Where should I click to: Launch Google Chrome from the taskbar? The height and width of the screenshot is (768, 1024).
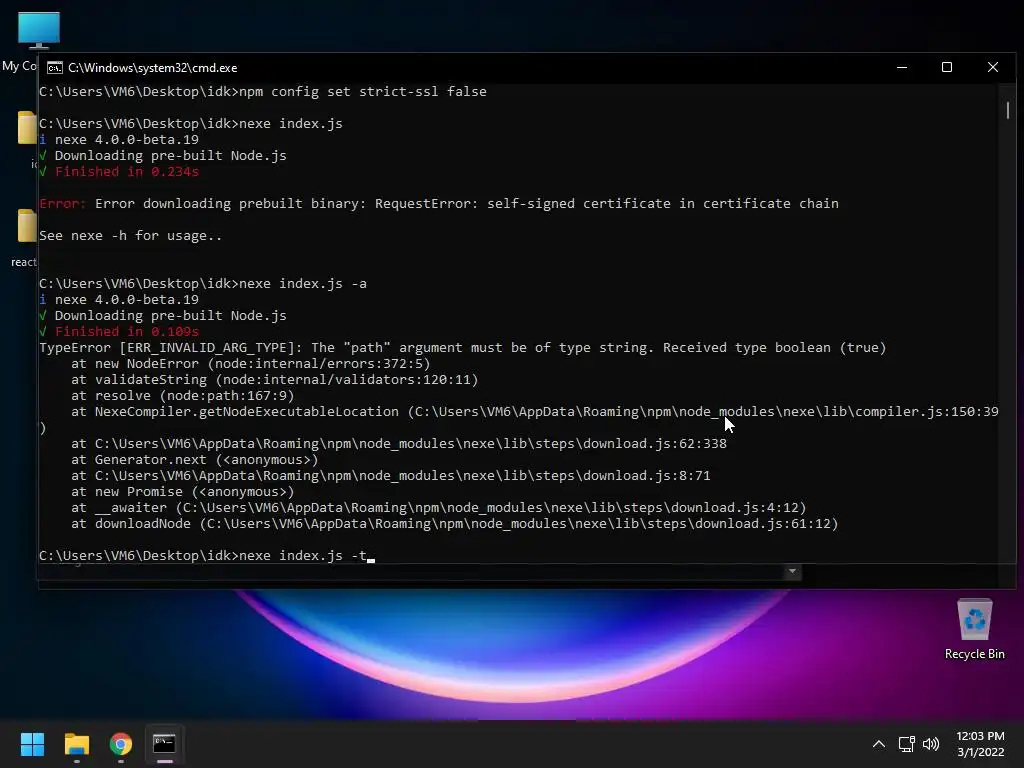click(121, 744)
